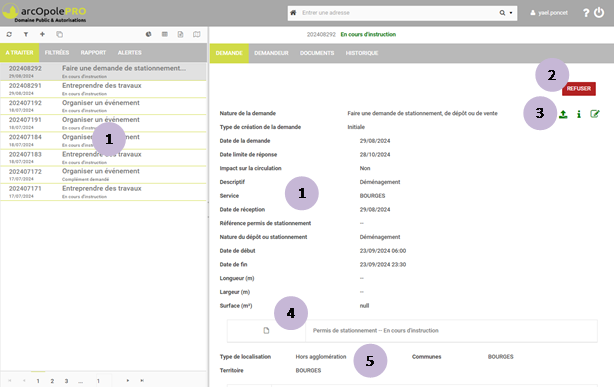Viewport: 614px width, 387px height.
Task: Select request 202407172 Complément demandé
Action: coord(103,175)
